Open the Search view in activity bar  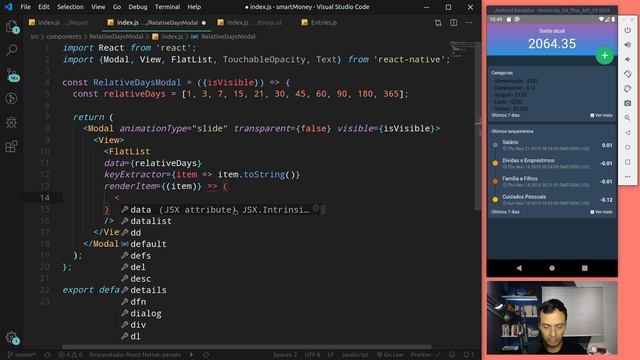click(11, 51)
